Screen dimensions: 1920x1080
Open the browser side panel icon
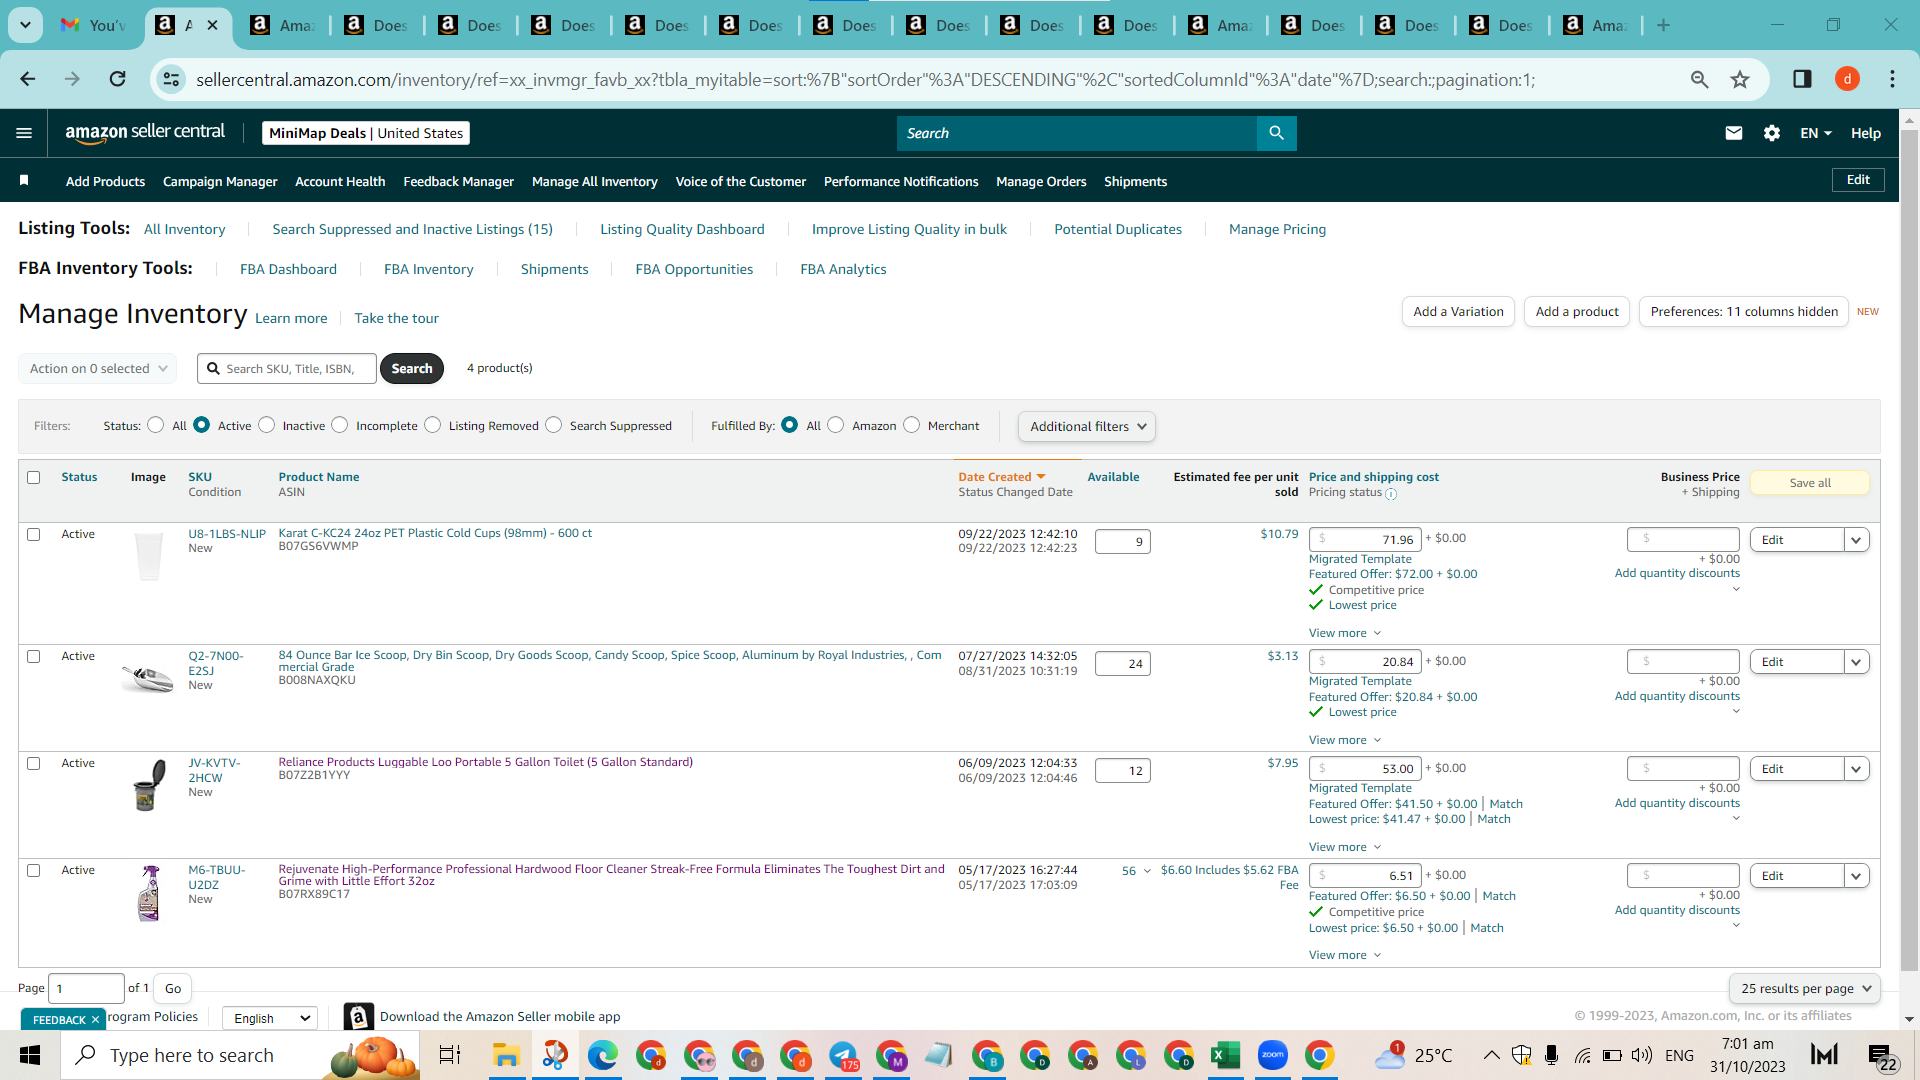(1802, 79)
